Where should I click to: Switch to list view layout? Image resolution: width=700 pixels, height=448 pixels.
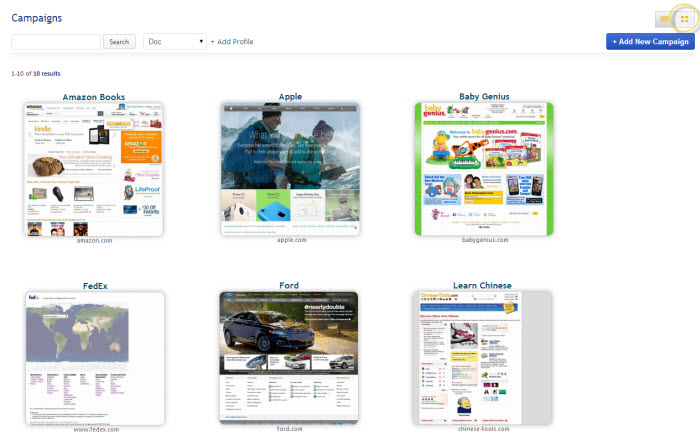(x=664, y=18)
